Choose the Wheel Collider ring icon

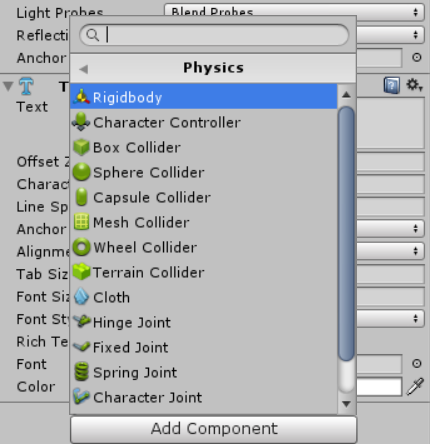tap(81, 247)
